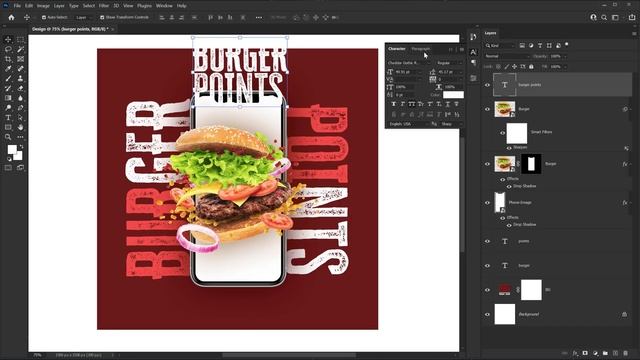This screenshot has width=640, height=360.
Task: Select the Clone Stamp tool
Action: 20,78
